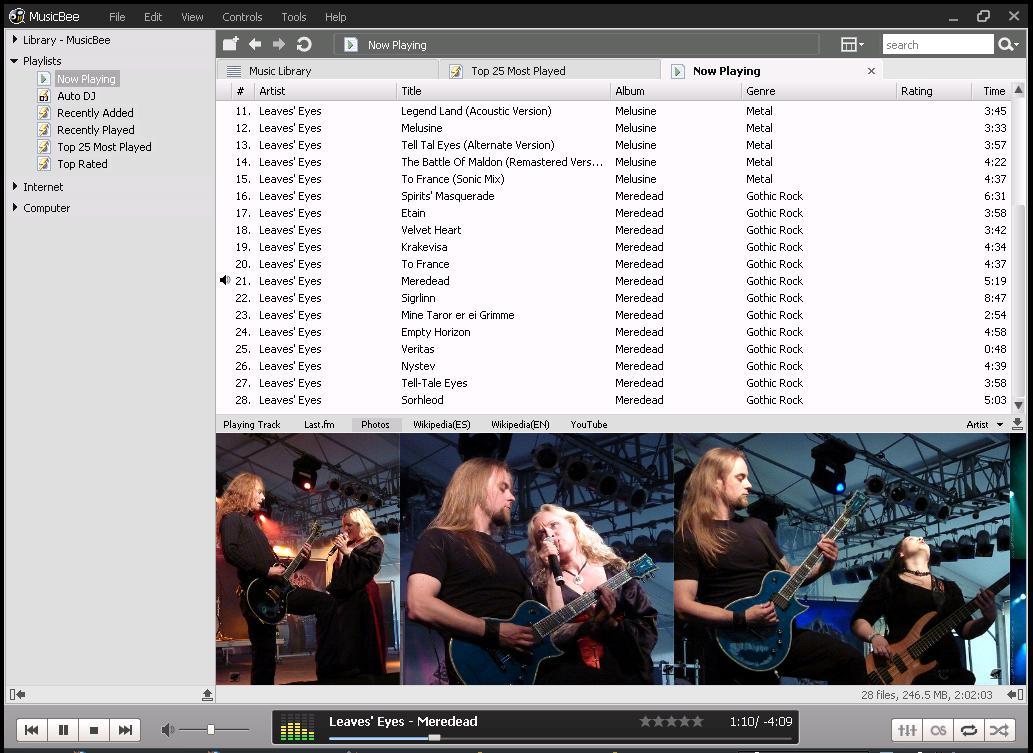1033x753 pixels.
Task: Toggle shuffle mode
Action: tap(999, 730)
